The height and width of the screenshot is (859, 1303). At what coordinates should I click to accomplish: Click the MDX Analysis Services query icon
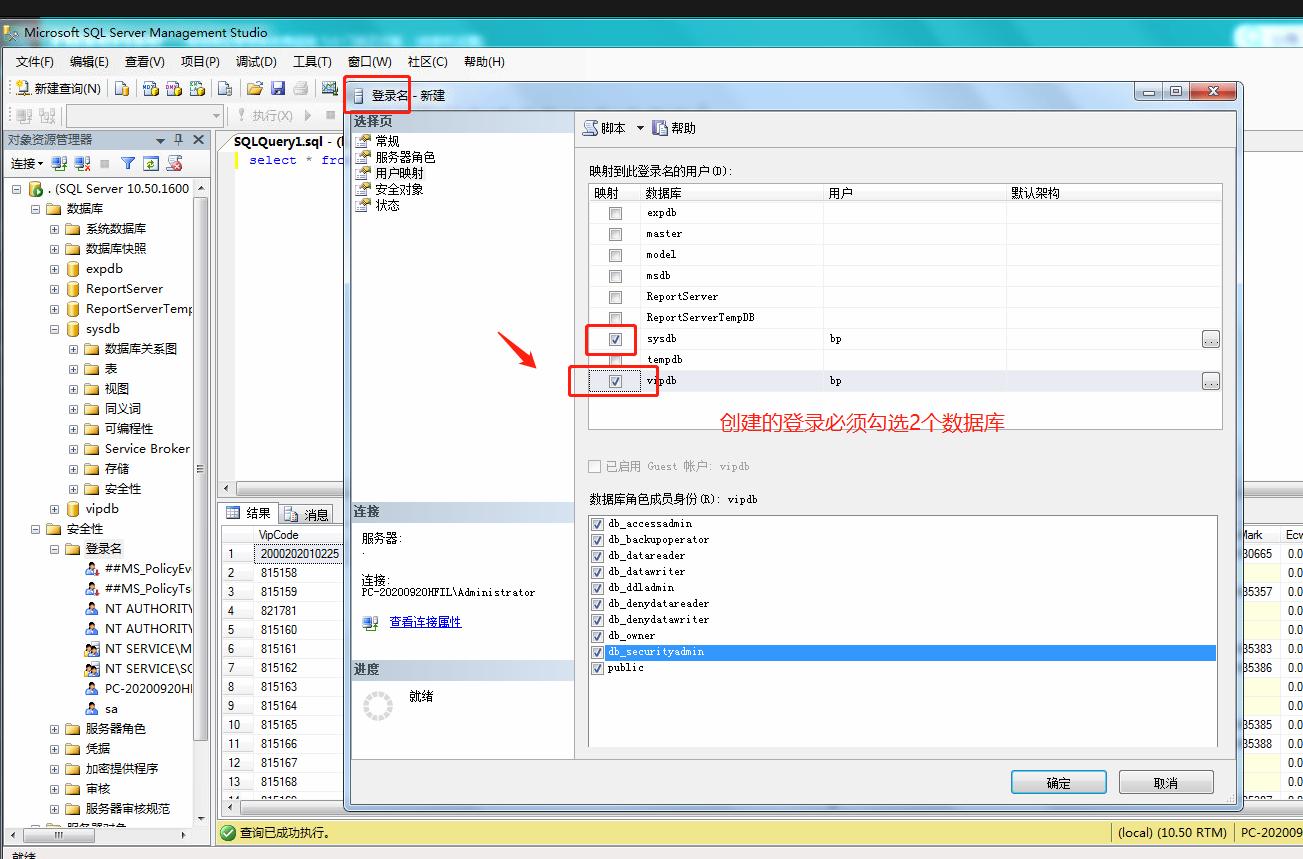click(x=151, y=88)
